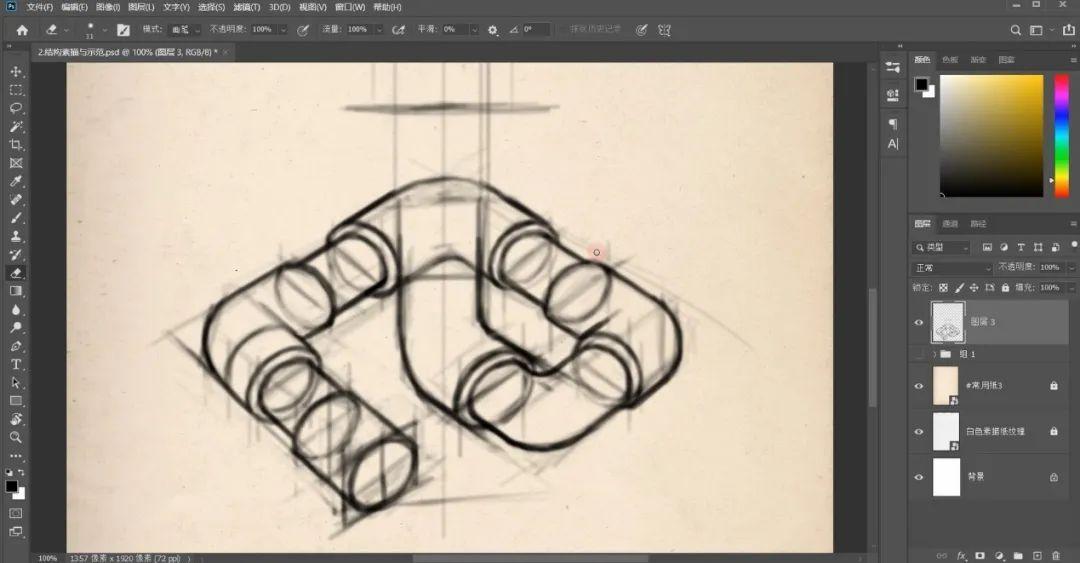This screenshot has width=1080, height=563.
Task: Toggle lock position
Action: [974, 287]
